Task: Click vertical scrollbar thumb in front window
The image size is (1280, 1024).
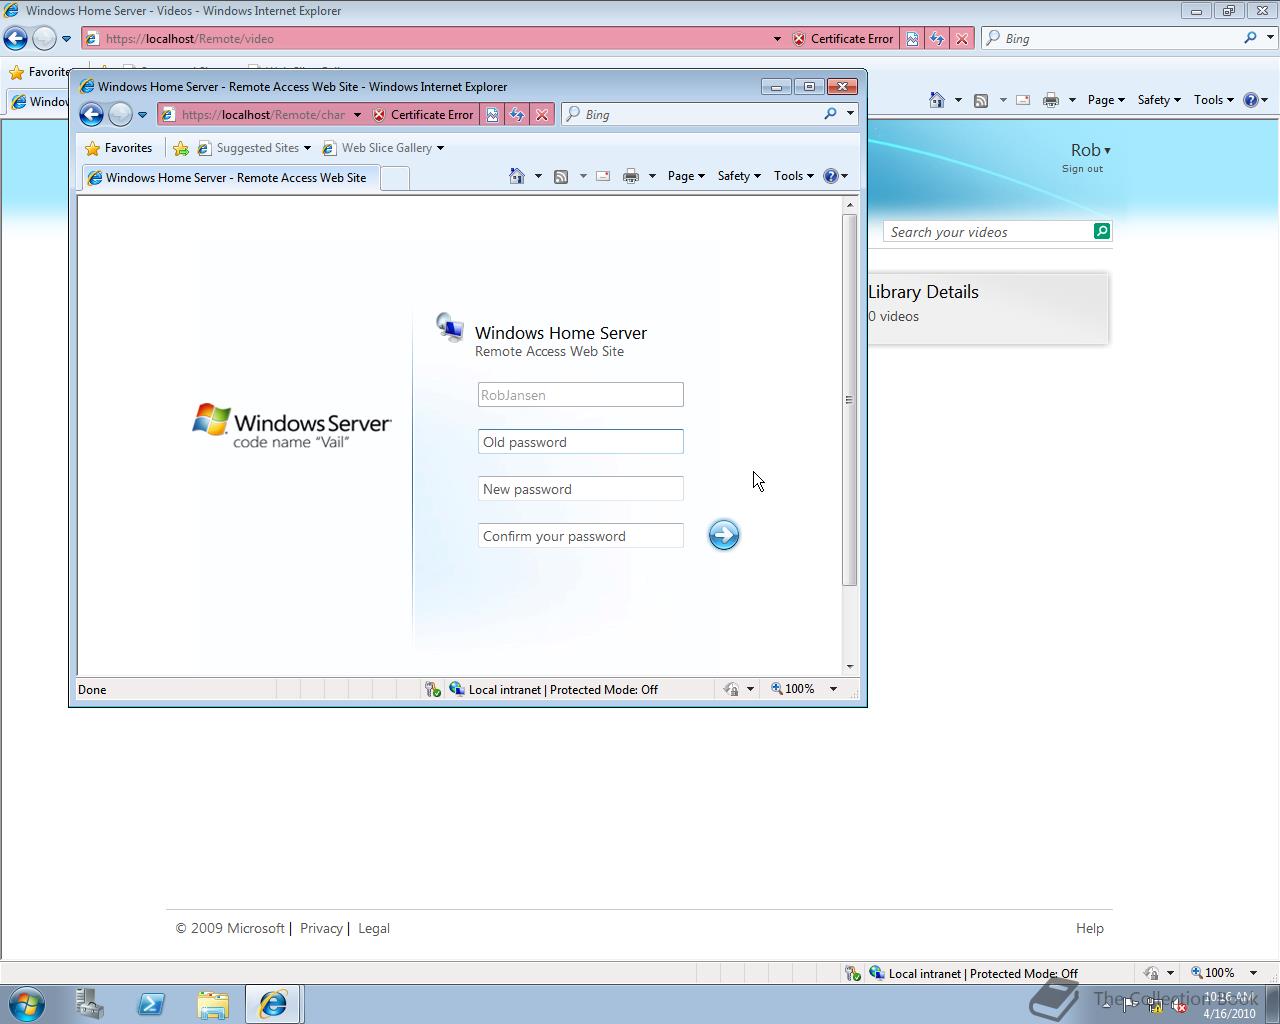Action: coord(850,400)
